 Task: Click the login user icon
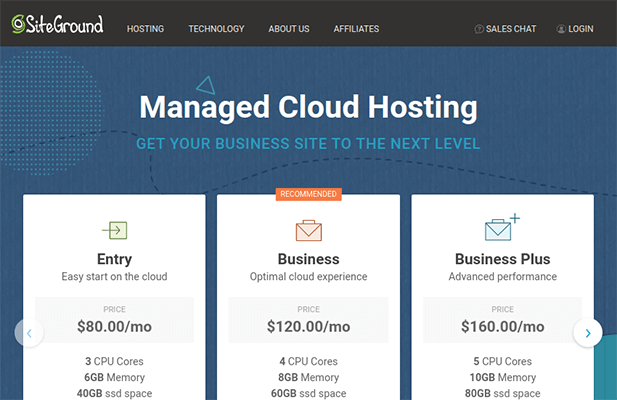(x=561, y=29)
